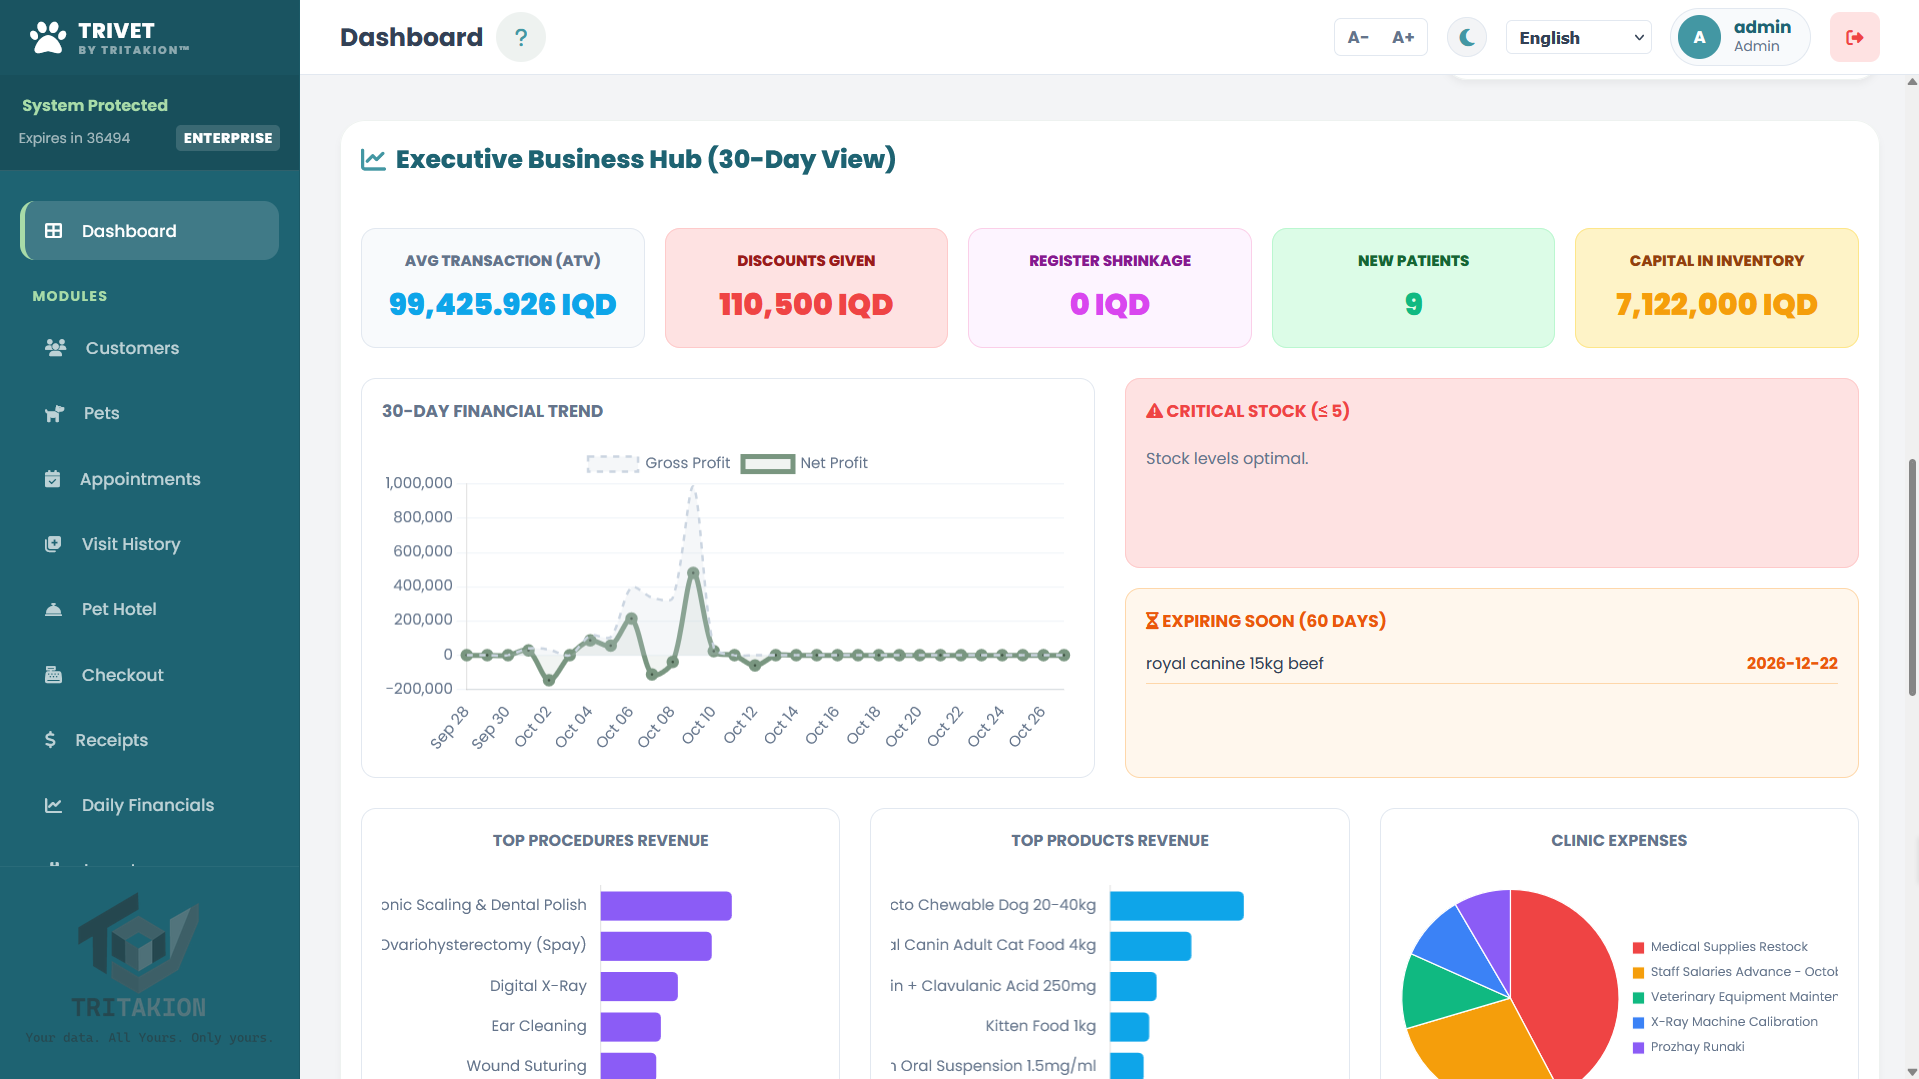Image resolution: width=1919 pixels, height=1079 pixels.
Task: Click the ENTERPRISE license badge
Action: 228,138
